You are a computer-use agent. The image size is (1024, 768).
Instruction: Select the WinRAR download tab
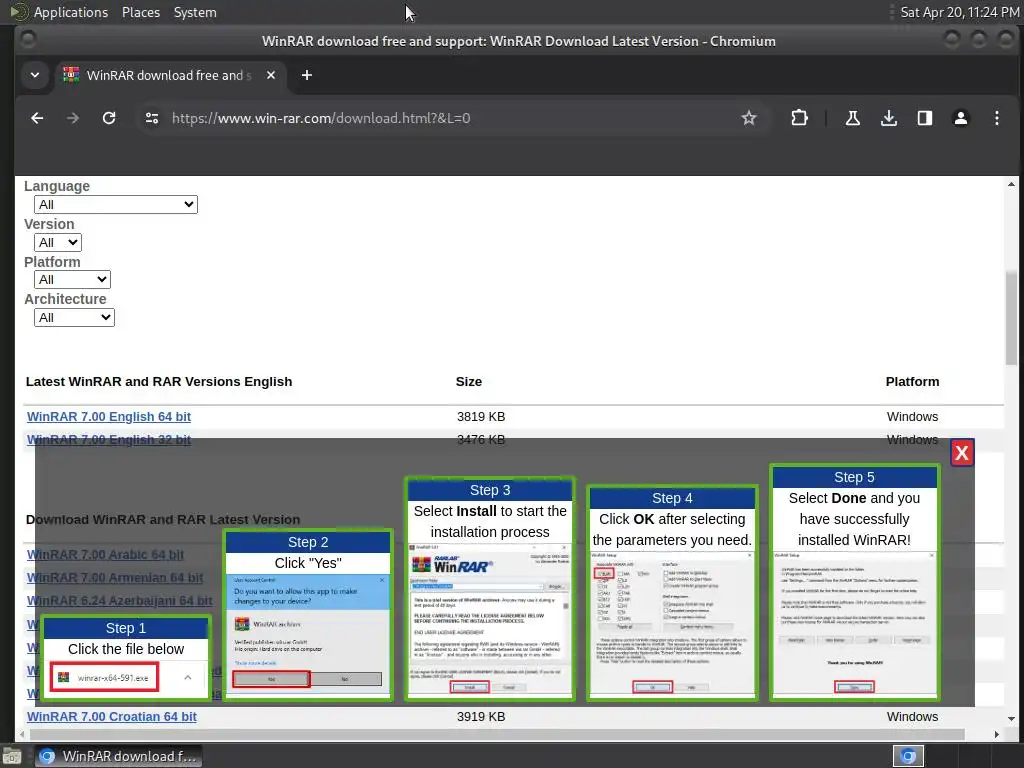point(170,75)
